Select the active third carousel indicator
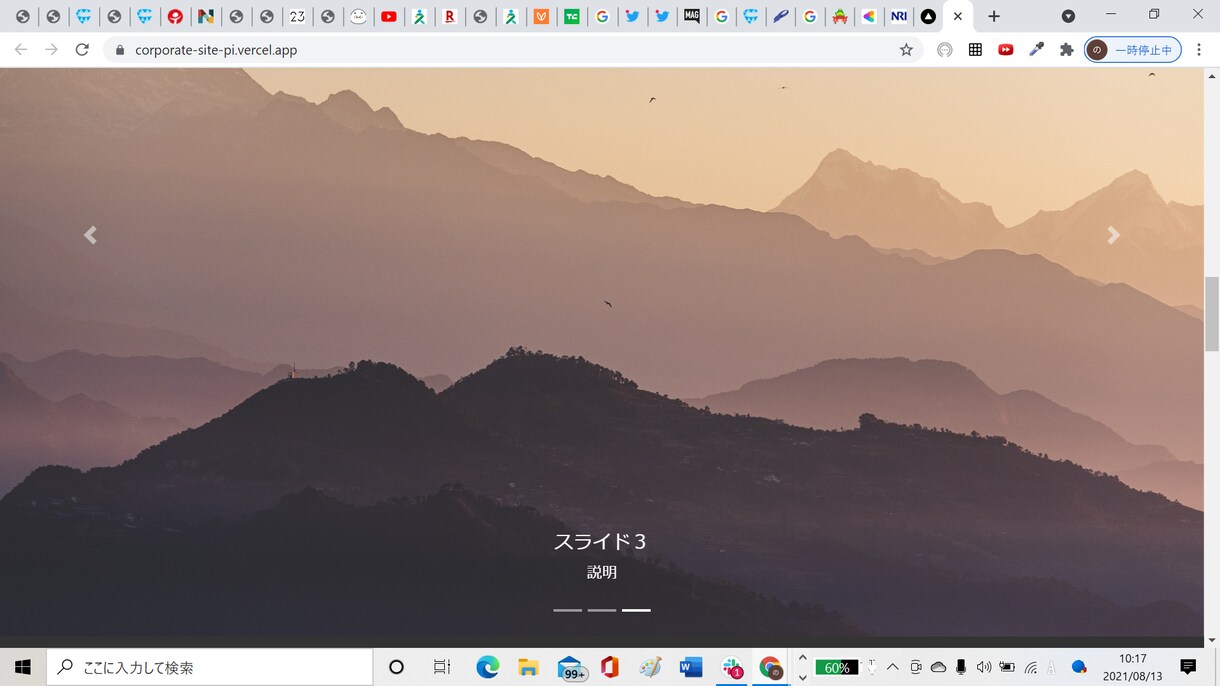 point(636,610)
